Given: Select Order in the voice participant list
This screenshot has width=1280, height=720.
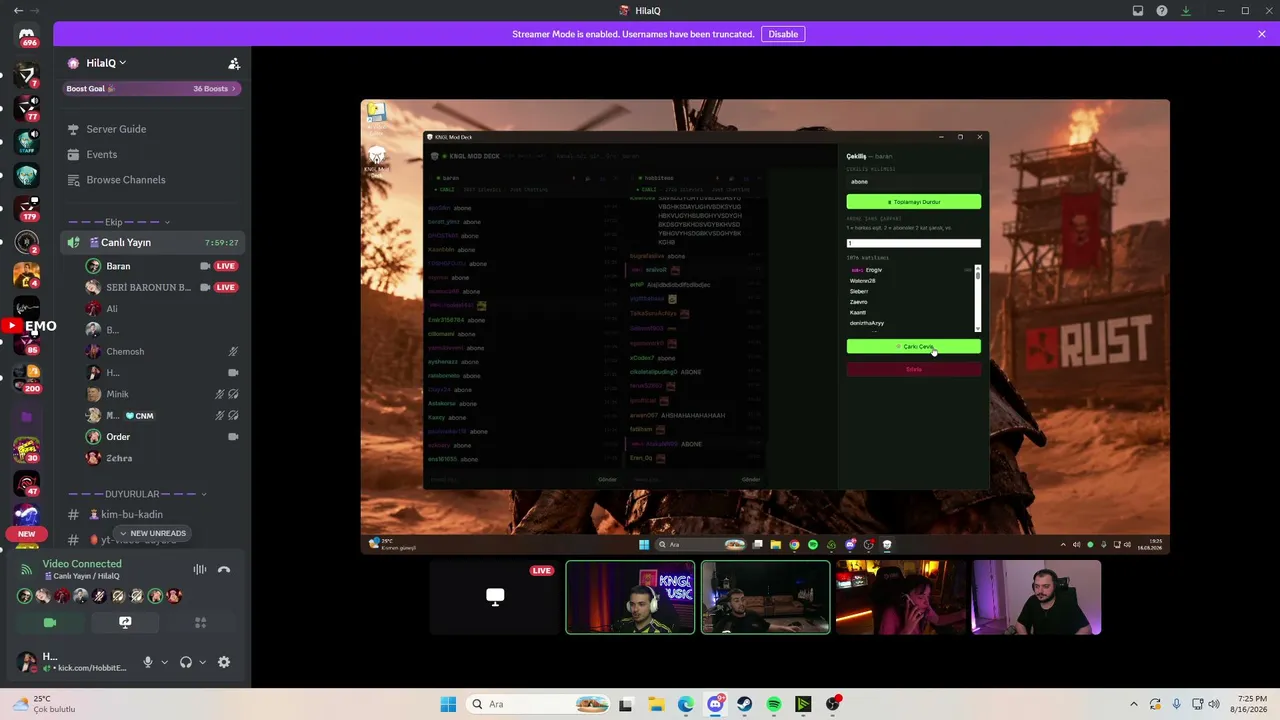Looking at the screenshot, I should (x=161, y=437).
